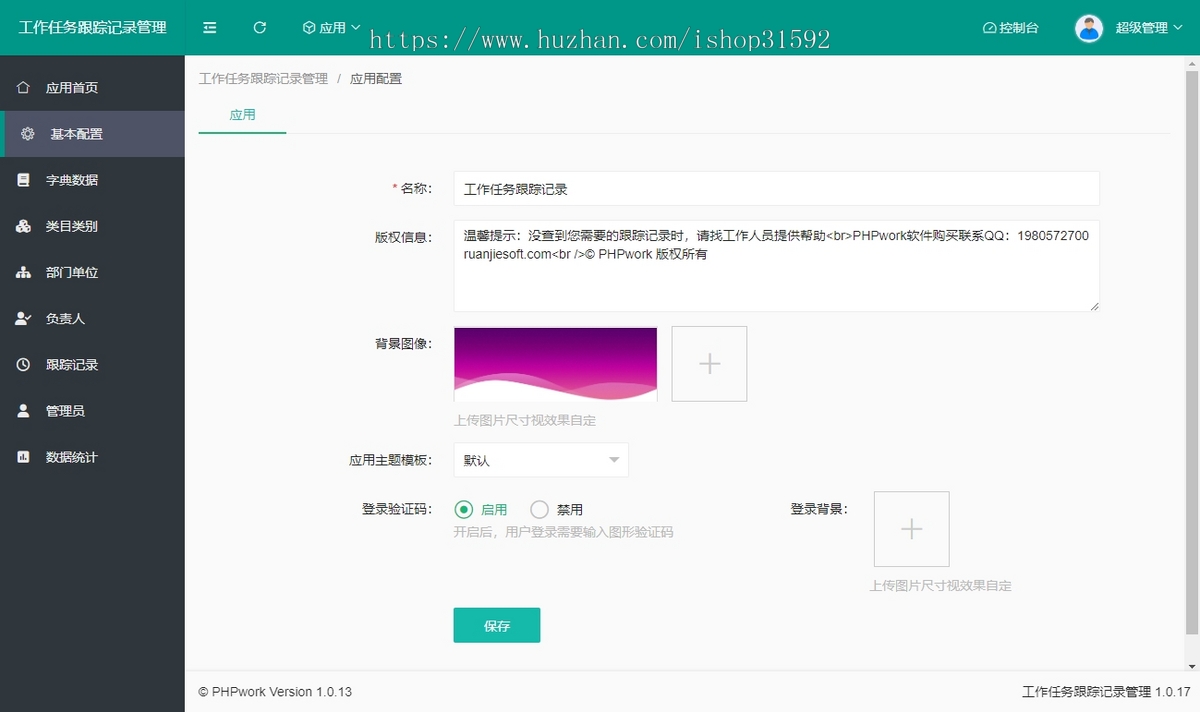Open 数据统计 chart icon in sidebar
Viewport: 1200px width, 712px height.
point(24,457)
